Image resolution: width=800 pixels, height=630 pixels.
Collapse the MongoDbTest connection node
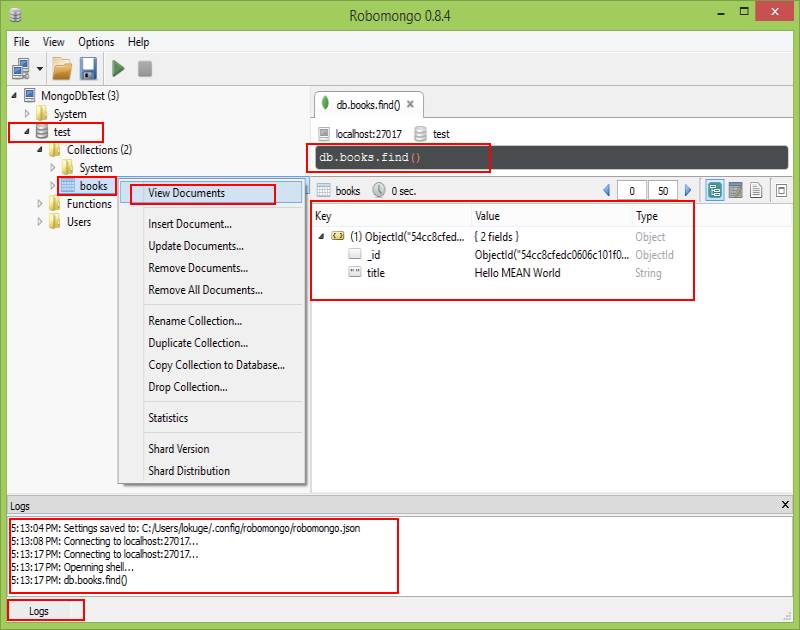click(x=14, y=95)
